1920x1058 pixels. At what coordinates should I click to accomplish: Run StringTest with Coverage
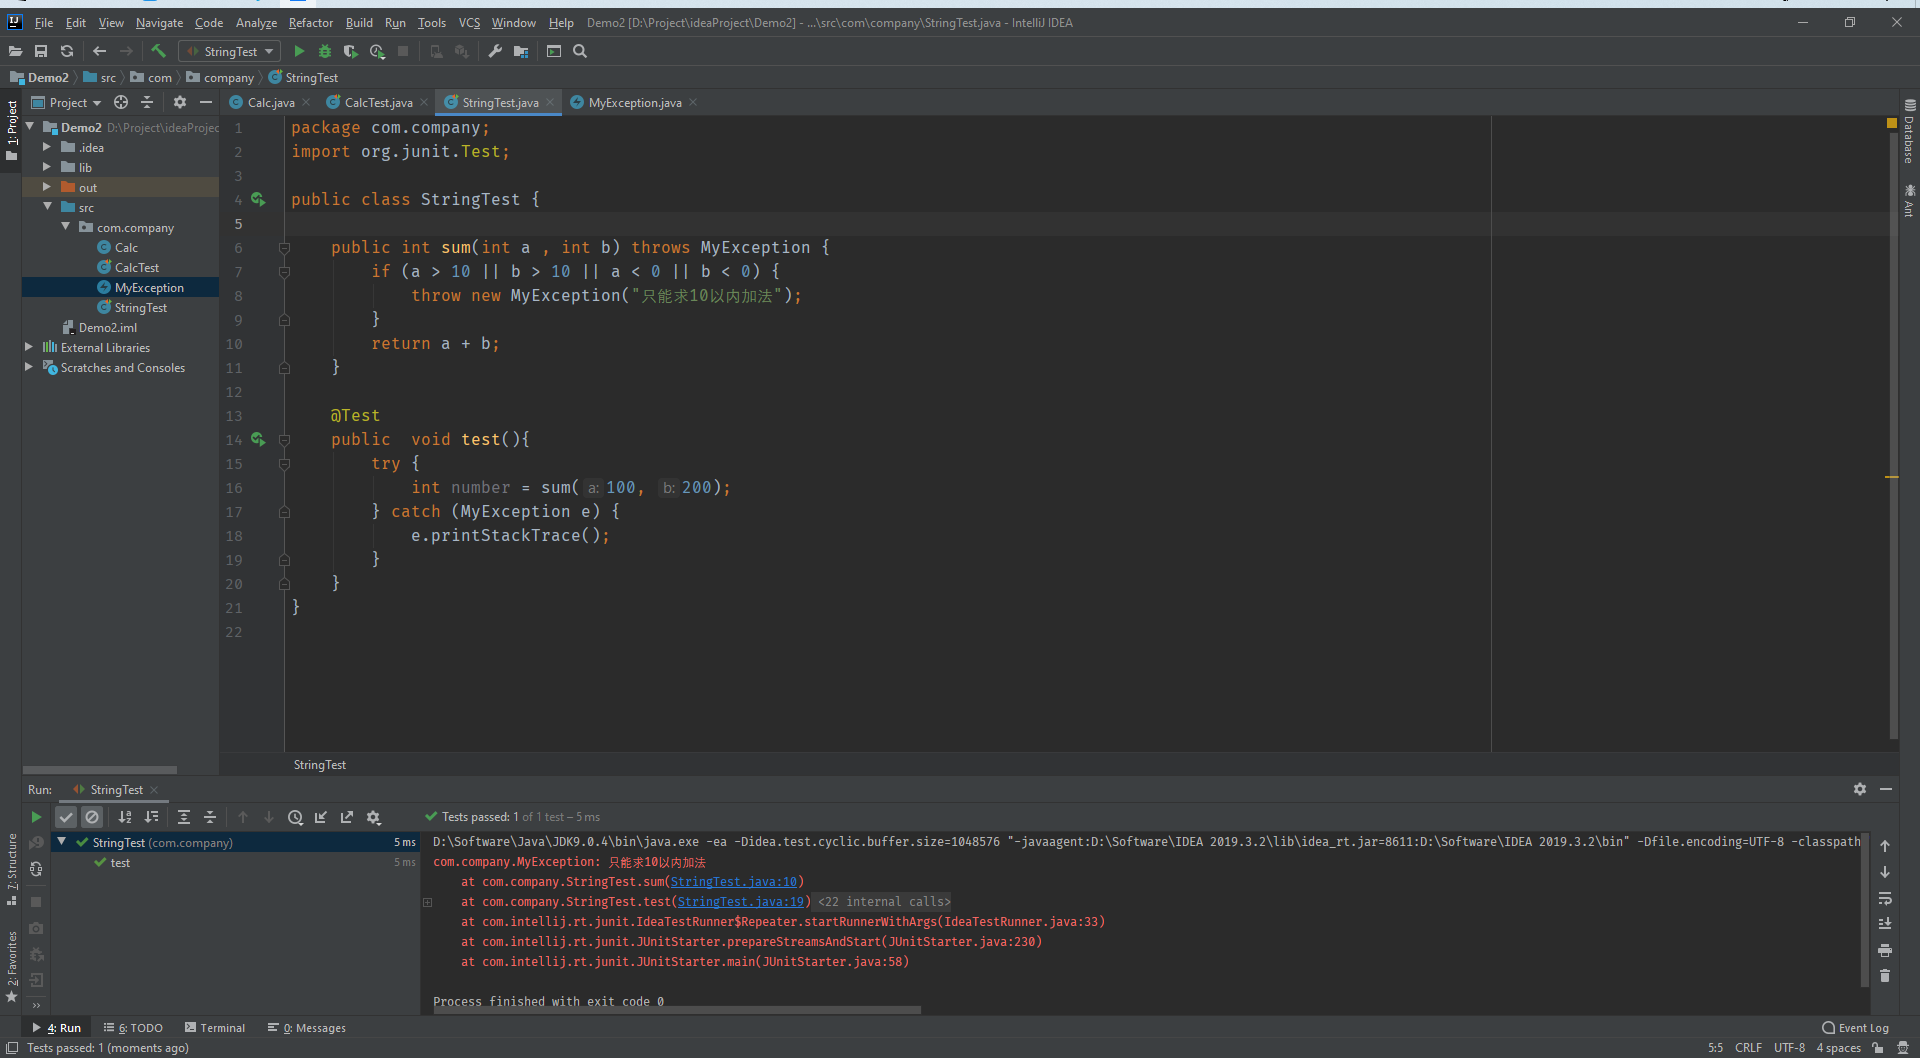[350, 51]
